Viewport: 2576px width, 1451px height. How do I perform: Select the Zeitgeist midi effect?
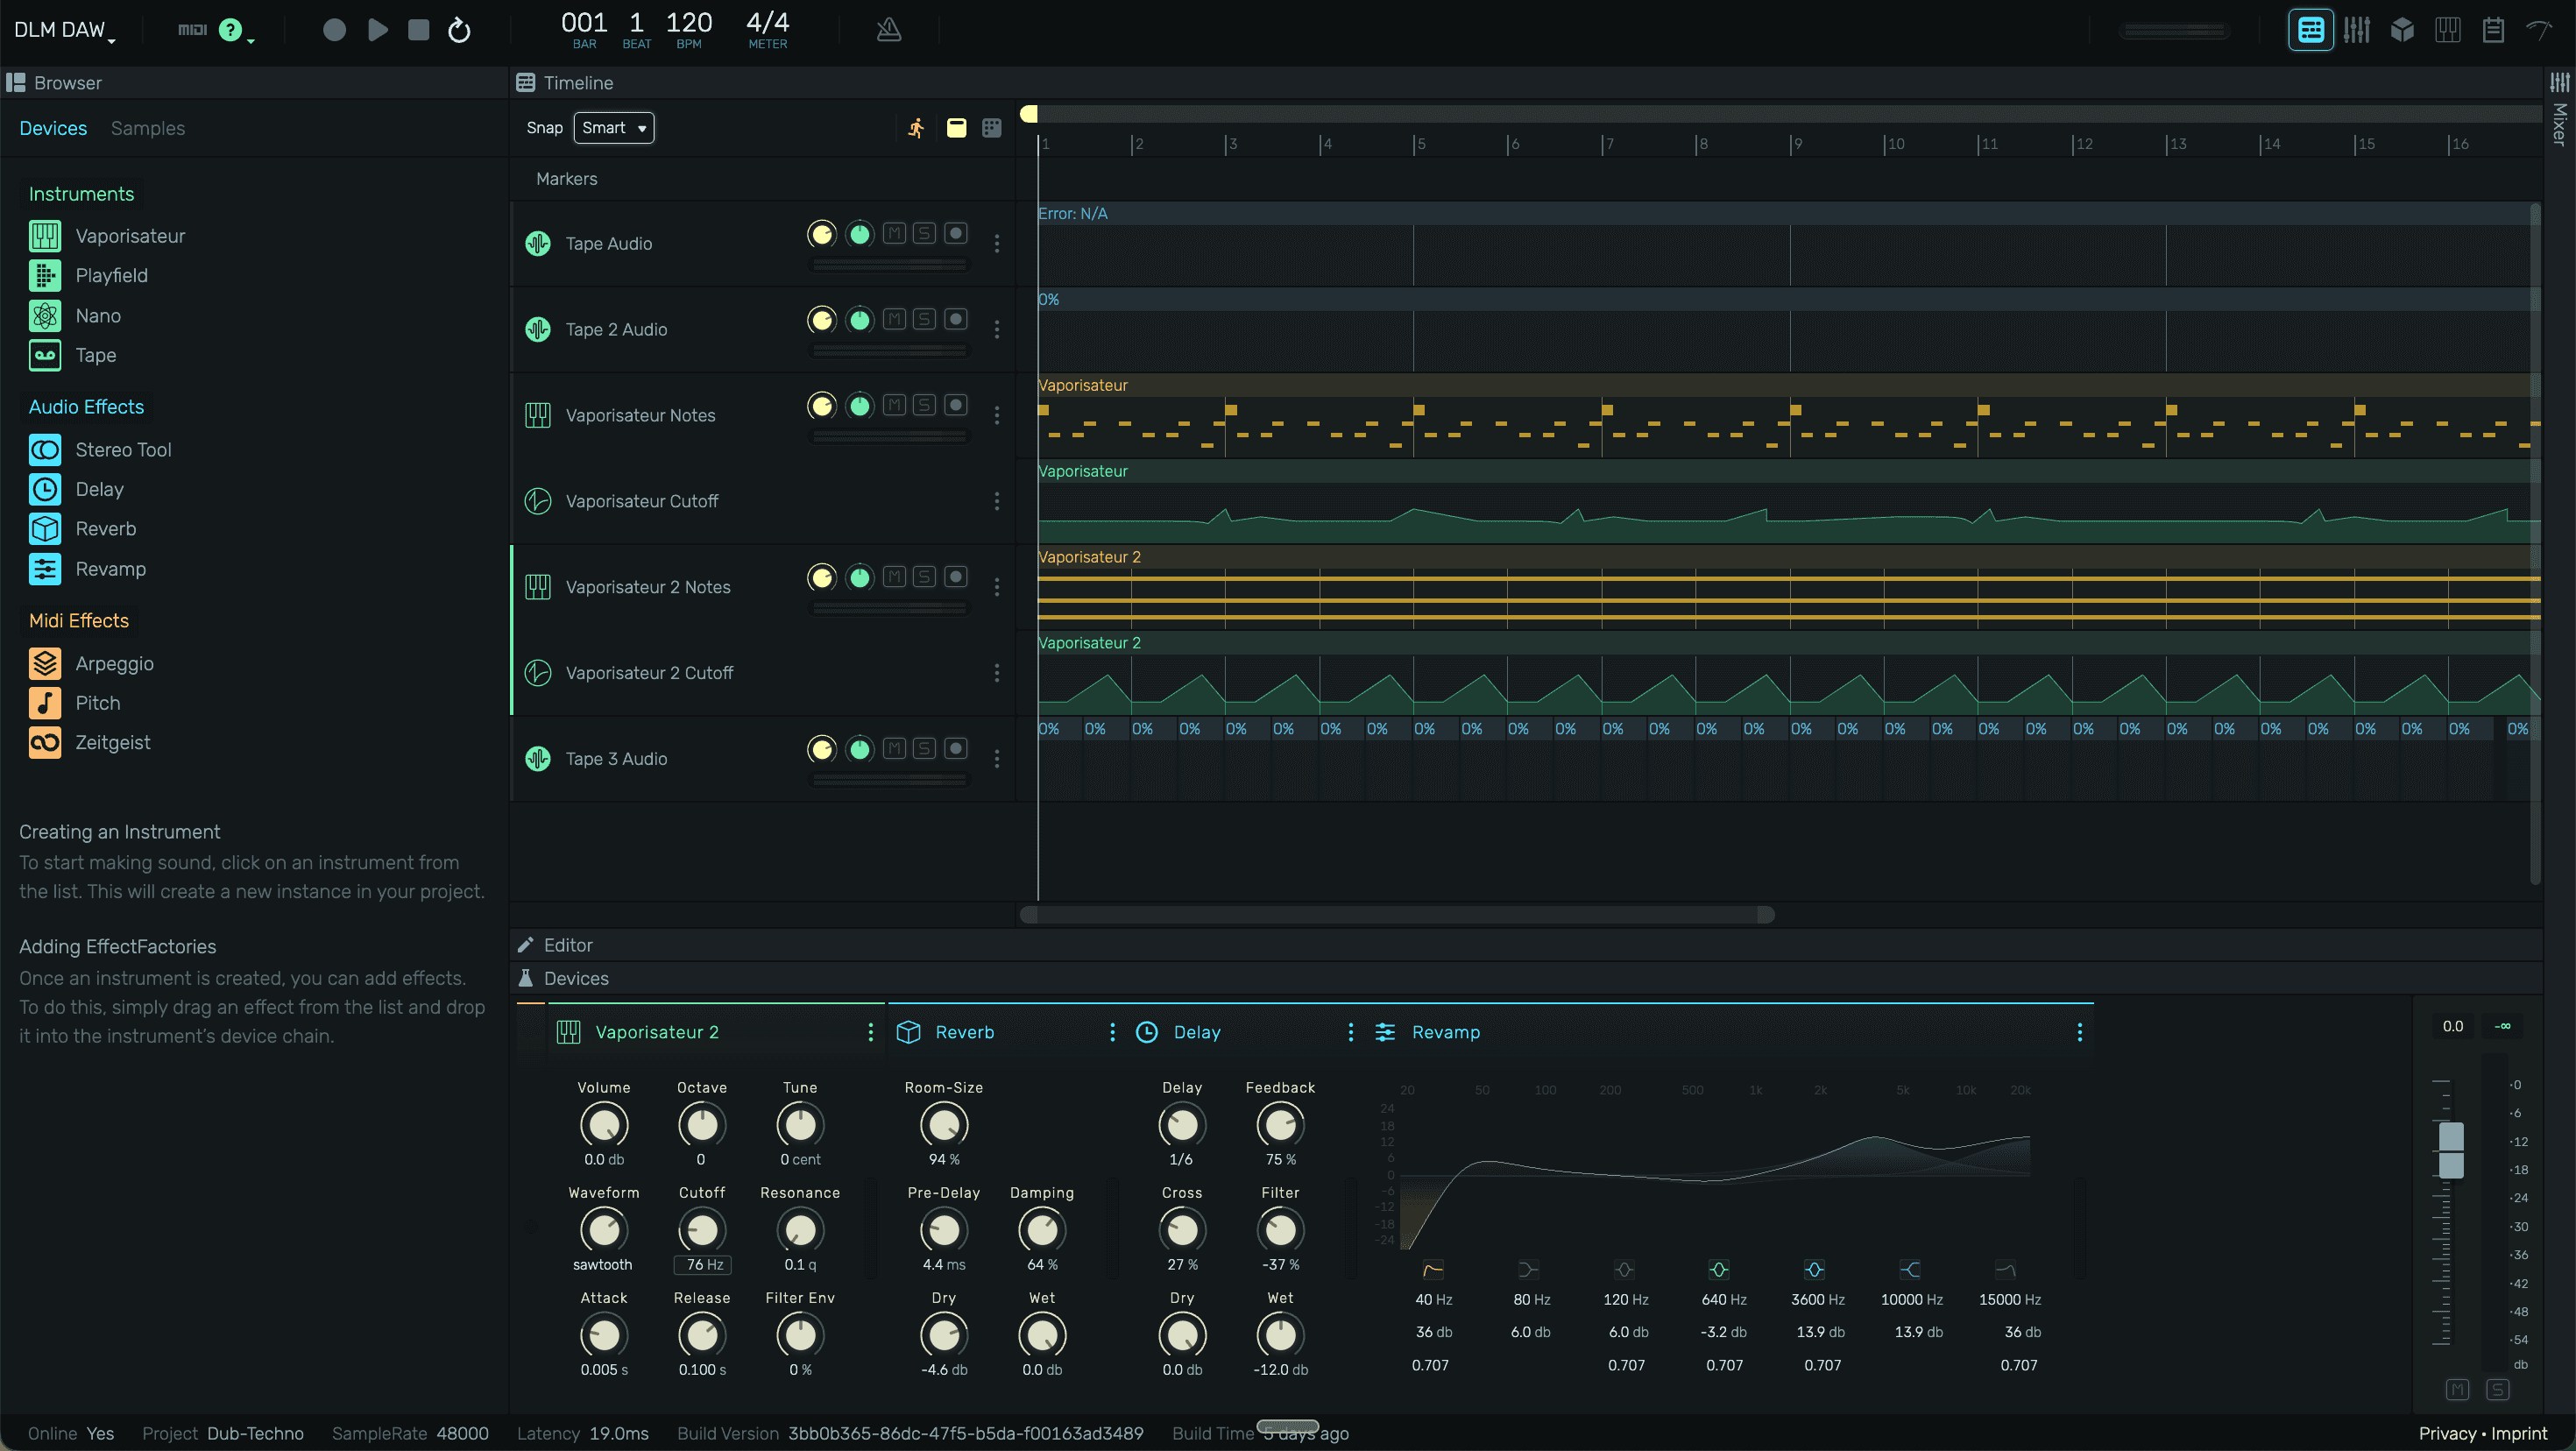click(89, 743)
